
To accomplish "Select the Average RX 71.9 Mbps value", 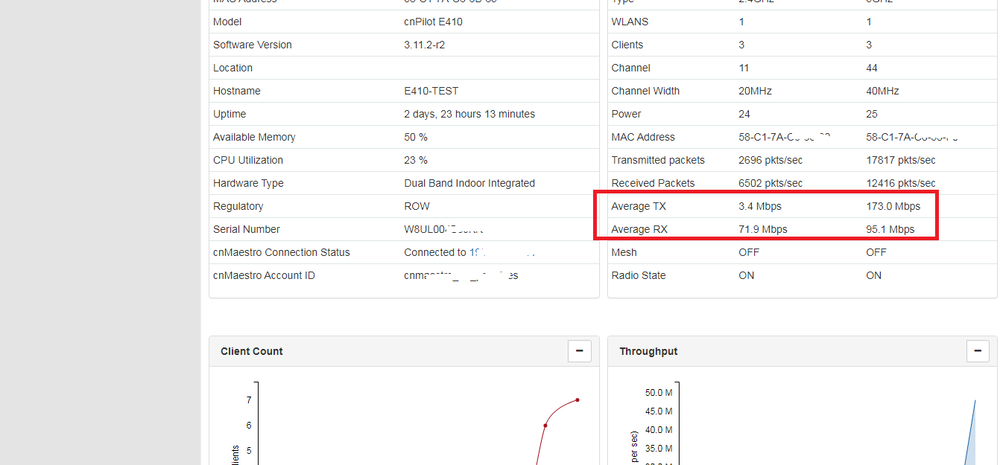I will point(763,230).
